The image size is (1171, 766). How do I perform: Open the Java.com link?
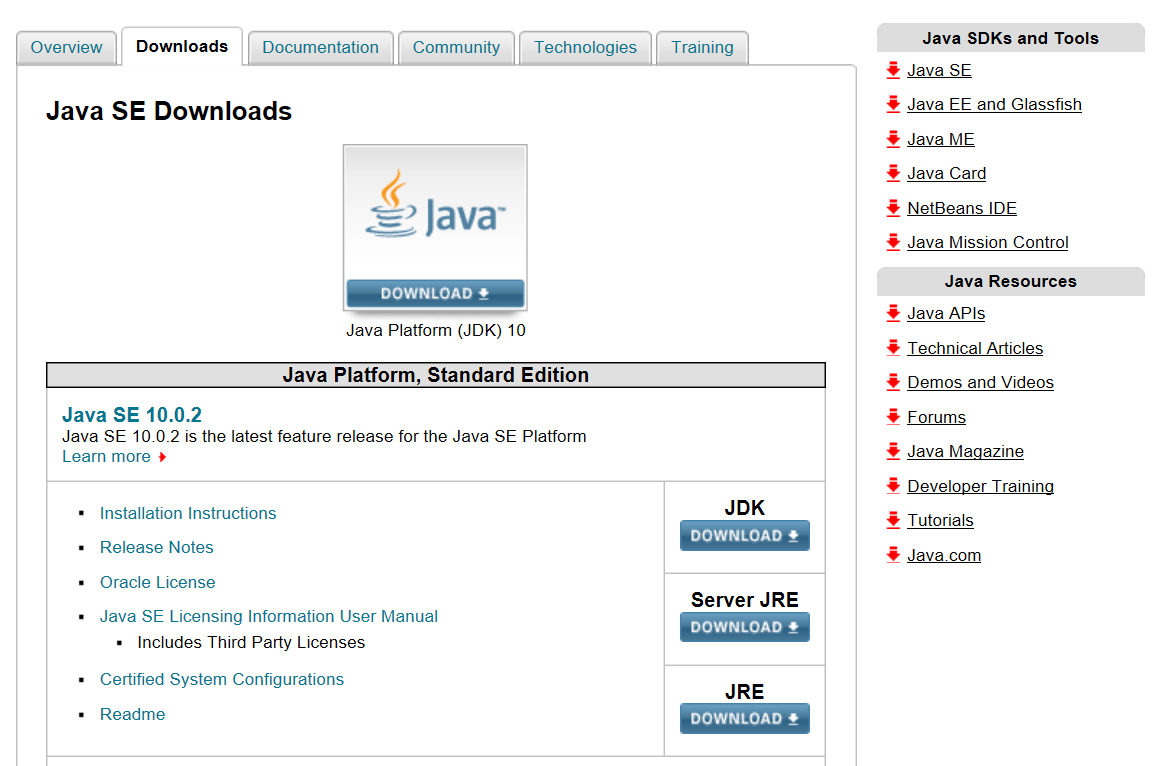[944, 556]
